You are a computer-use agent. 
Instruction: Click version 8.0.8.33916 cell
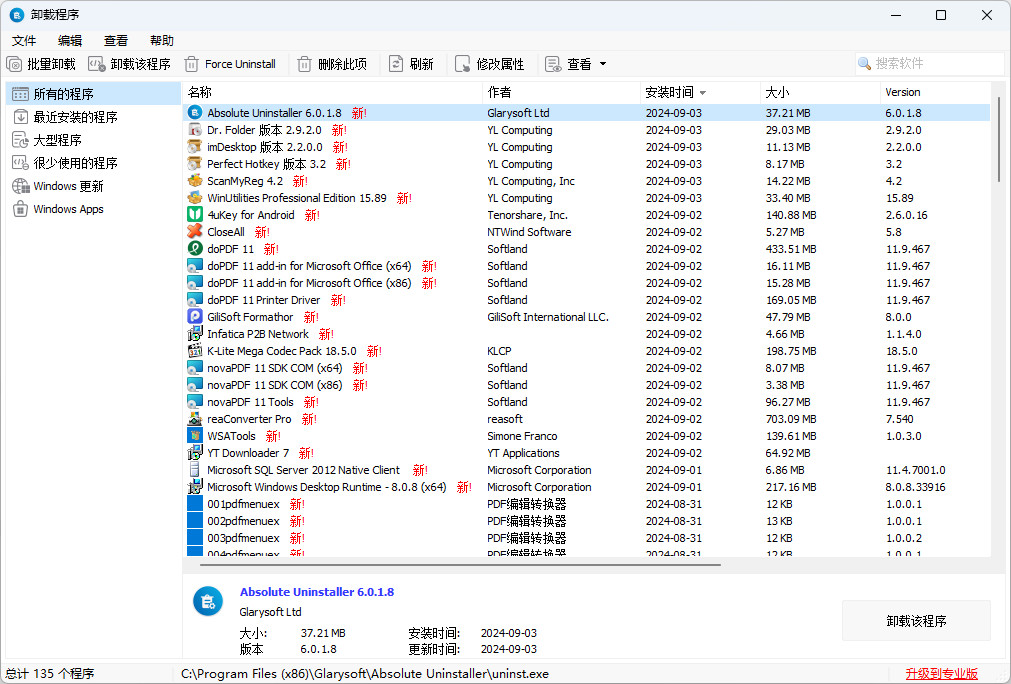[x=916, y=487]
